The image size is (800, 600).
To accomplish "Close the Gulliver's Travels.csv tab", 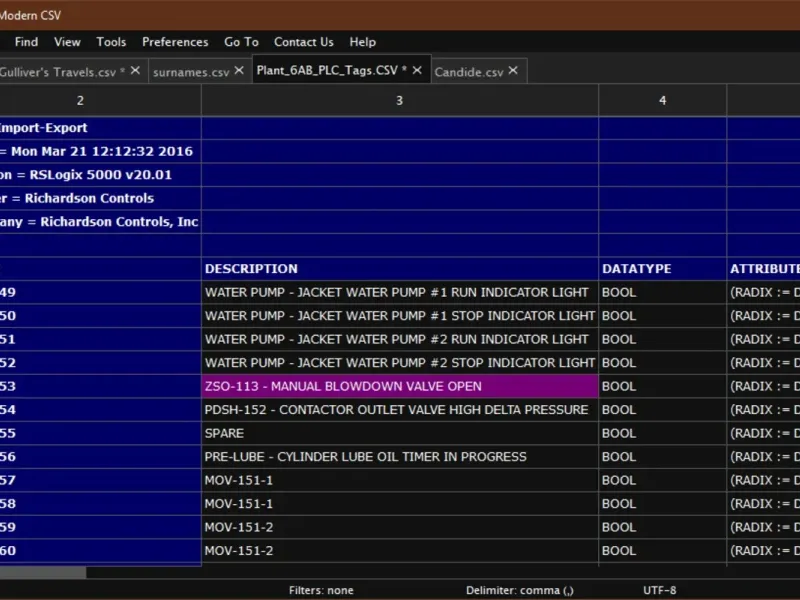I will click(x=137, y=71).
